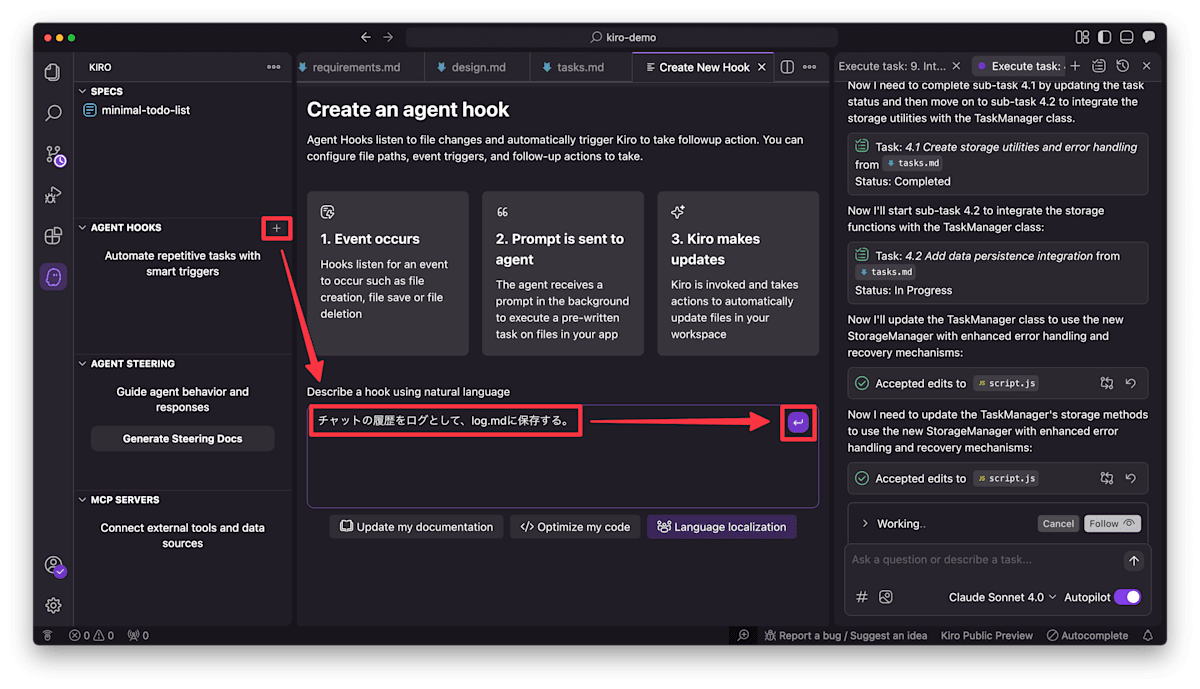
Task: Split the editor to the right
Action: point(787,67)
